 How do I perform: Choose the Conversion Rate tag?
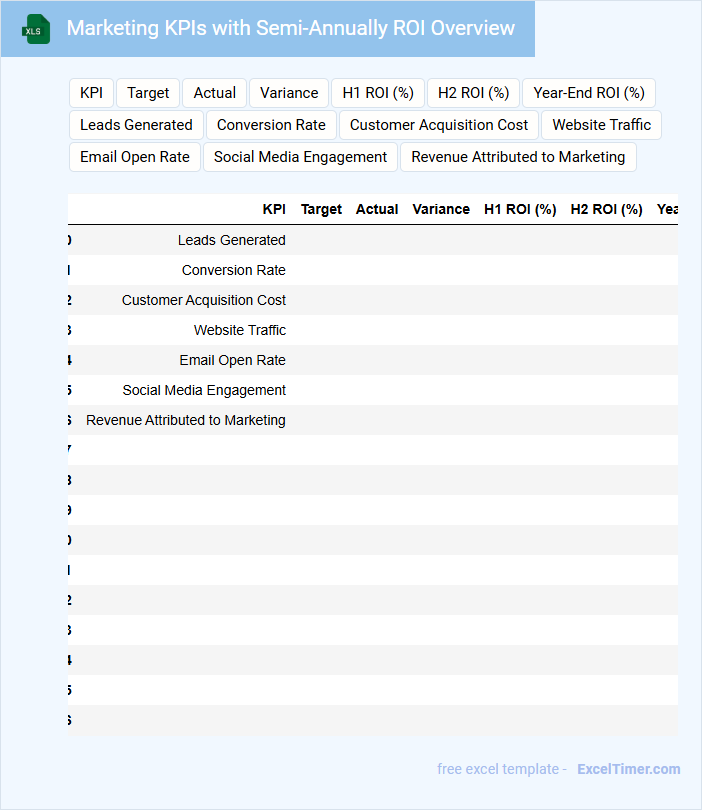tap(271, 125)
